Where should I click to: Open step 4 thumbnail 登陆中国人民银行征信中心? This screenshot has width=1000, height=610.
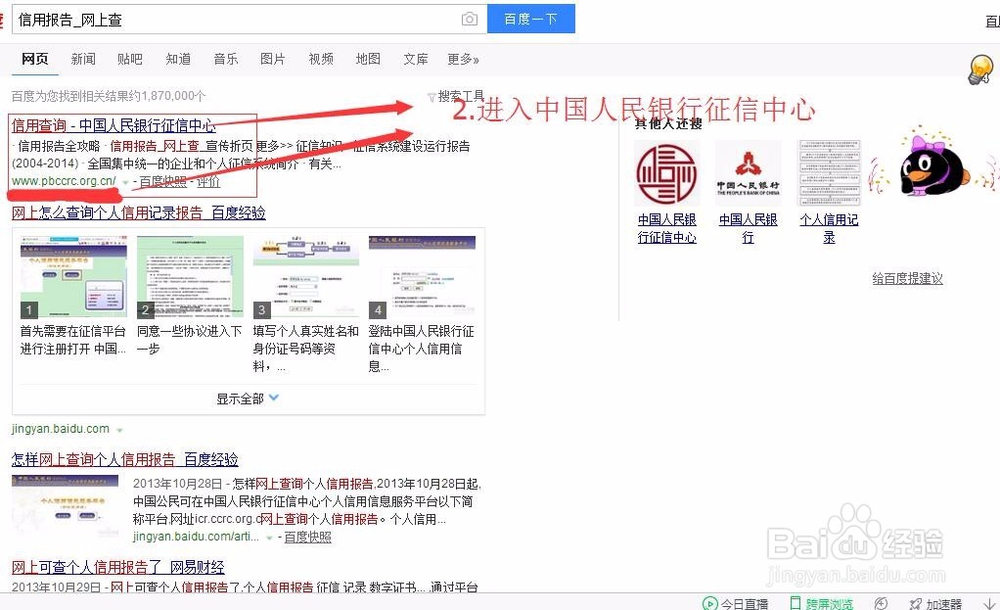[422, 277]
